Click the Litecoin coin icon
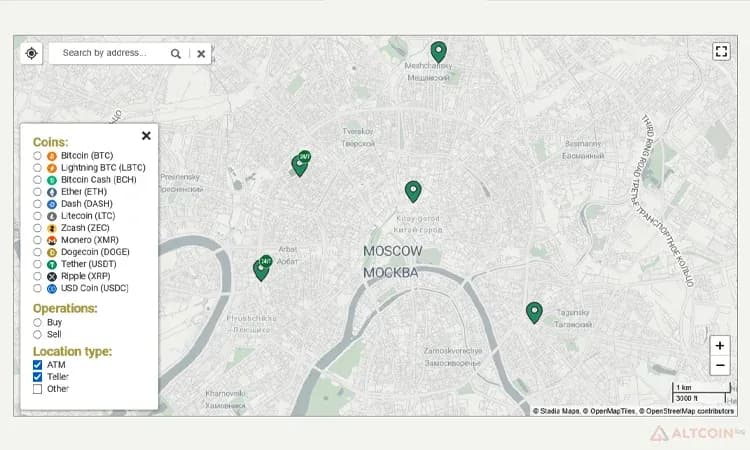This screenshot has width=750, height=450. pyautogui.click(x=52, y=216)
